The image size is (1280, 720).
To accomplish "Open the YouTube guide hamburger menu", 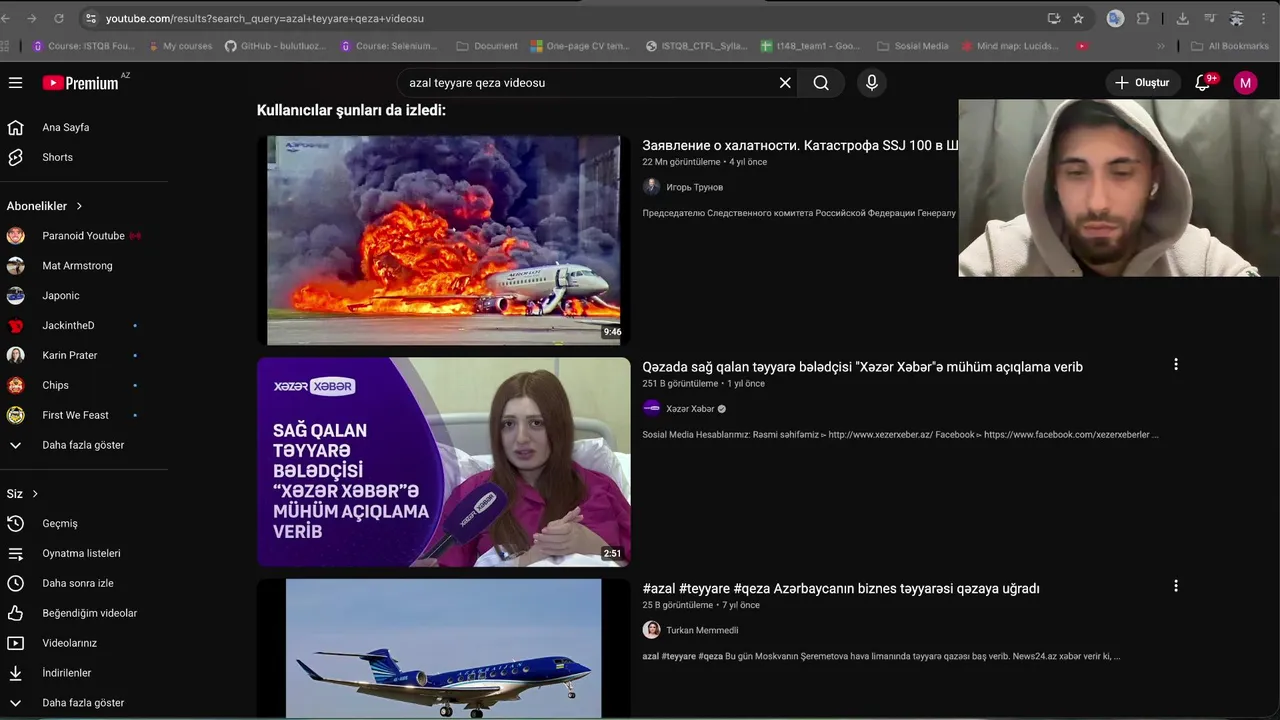I will coord(15,83).
